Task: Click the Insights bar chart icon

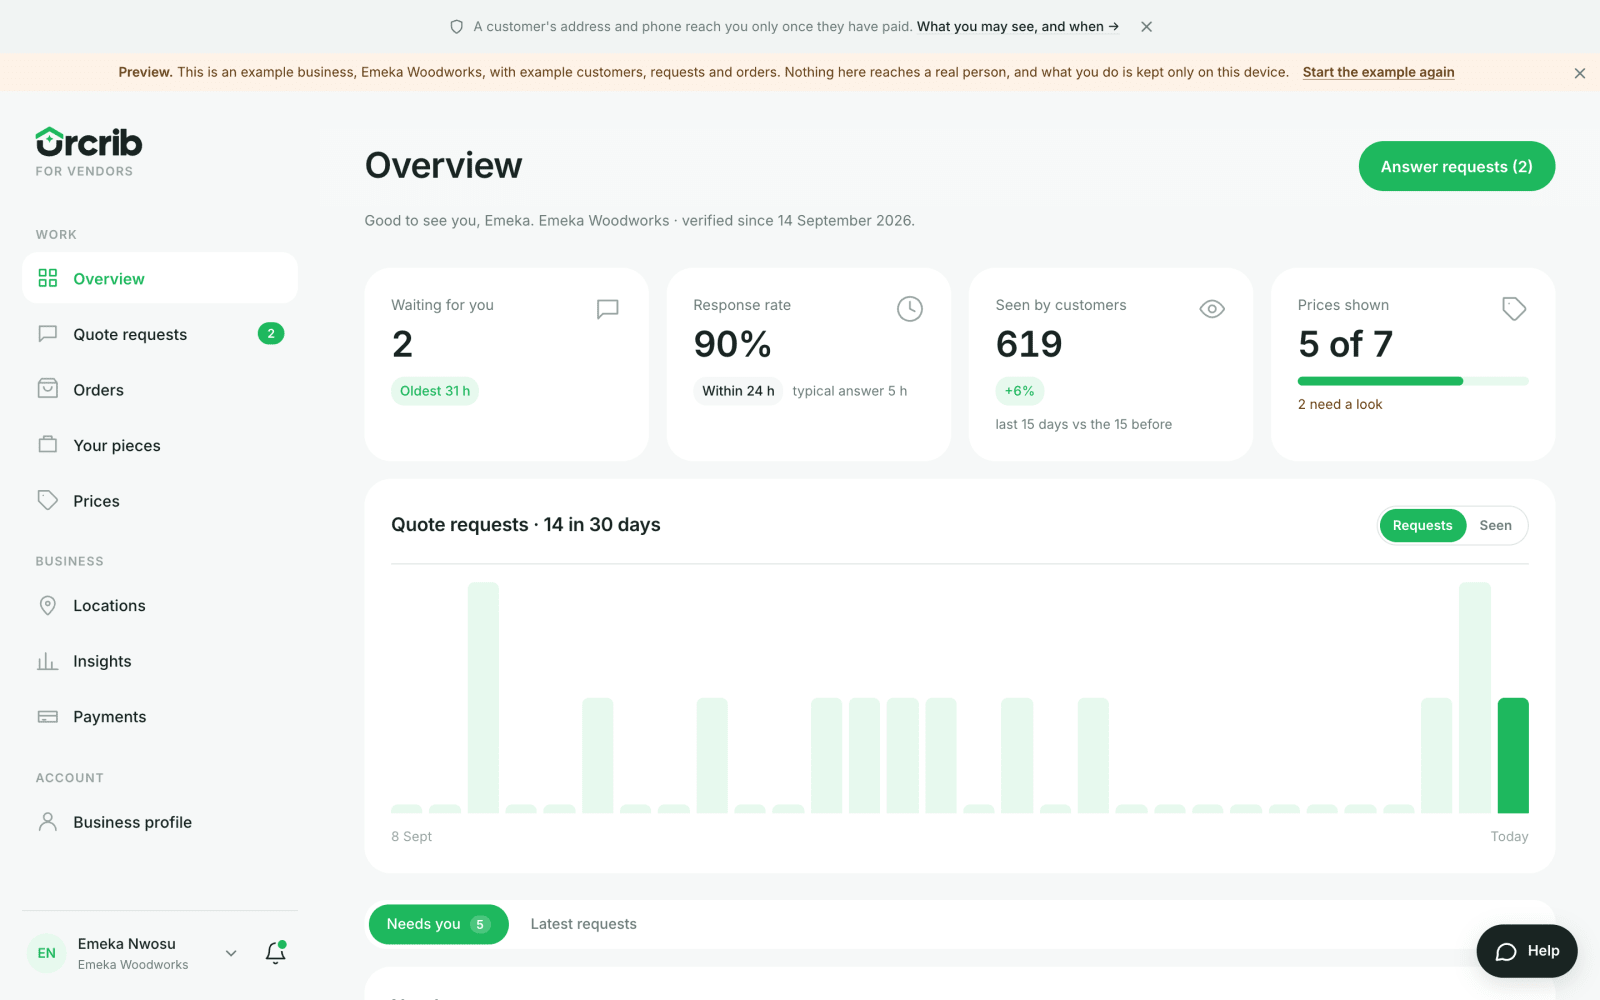Action: (48, 661)
